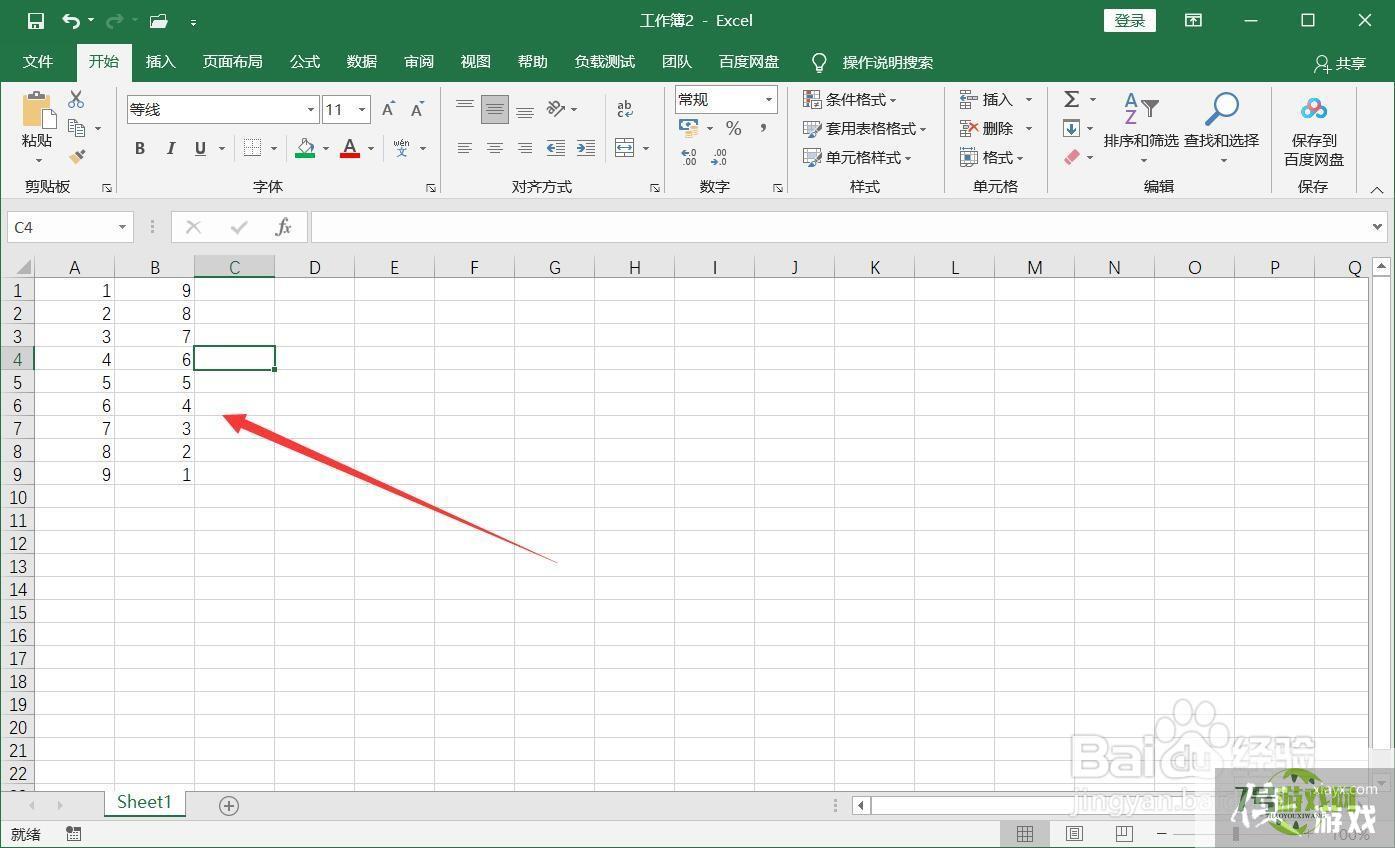Screen dimensions: 1395x848
Task: Select the Format Painter brush
Action: [x=77, y=156]
